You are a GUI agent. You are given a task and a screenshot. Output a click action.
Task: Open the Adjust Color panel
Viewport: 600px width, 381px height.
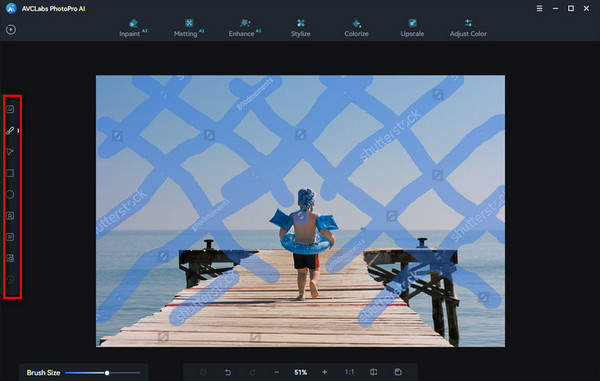(x=468, y=28)
